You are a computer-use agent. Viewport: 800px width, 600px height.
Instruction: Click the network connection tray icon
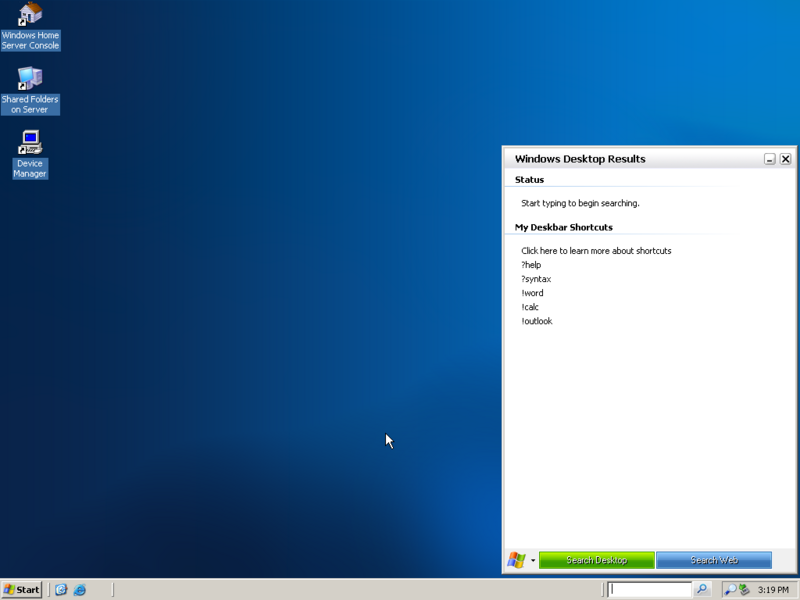pos(744,590)
